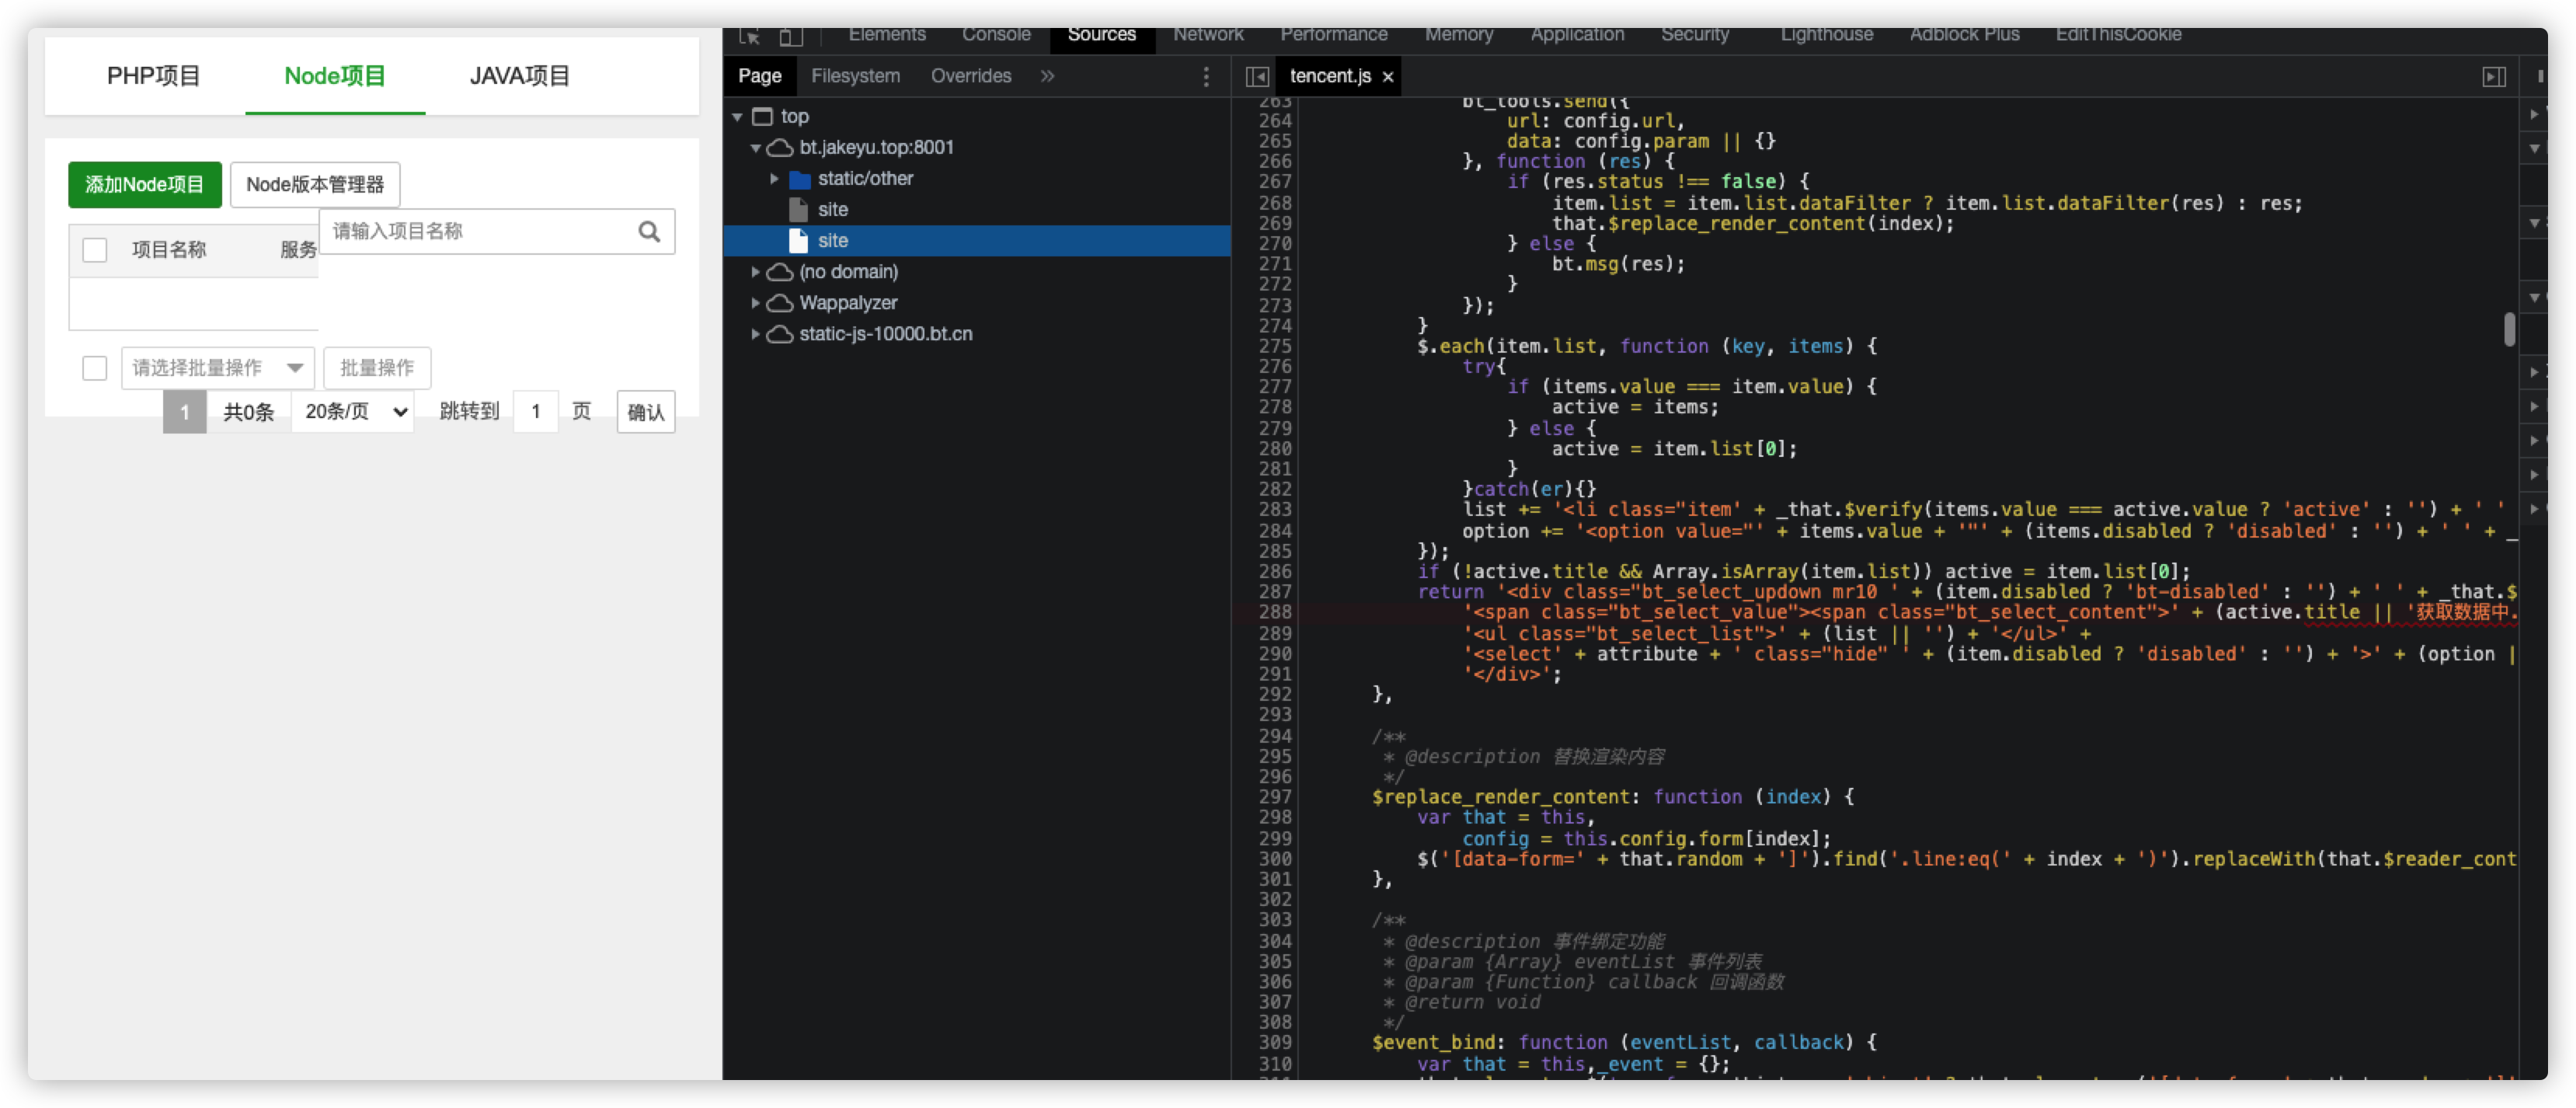Open the Memory panel tab
The image size is (2576, 1108).
[1459, 35]
